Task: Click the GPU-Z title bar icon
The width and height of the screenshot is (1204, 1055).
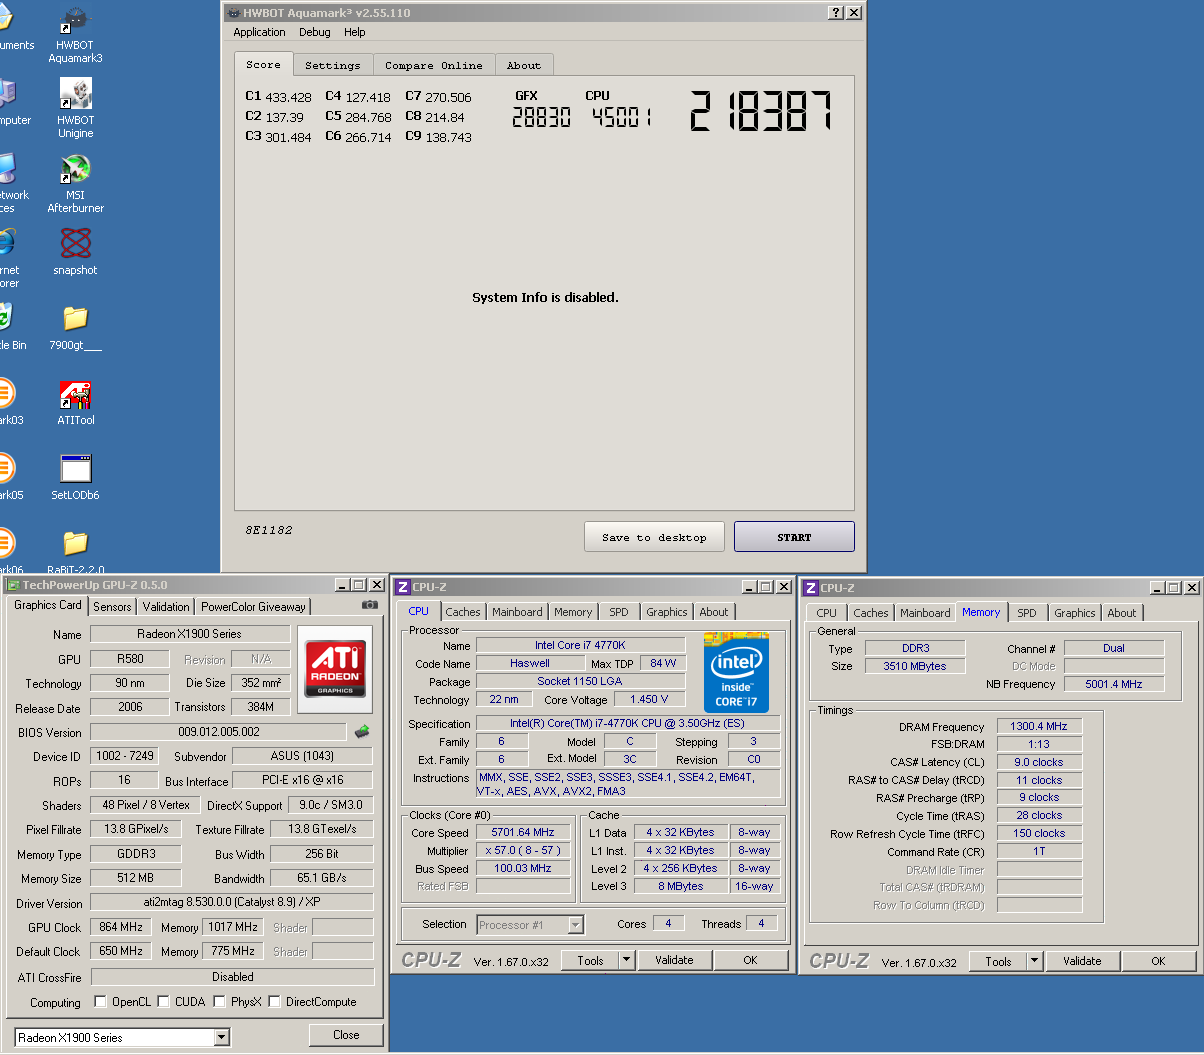Action: (x=13, y=585)
